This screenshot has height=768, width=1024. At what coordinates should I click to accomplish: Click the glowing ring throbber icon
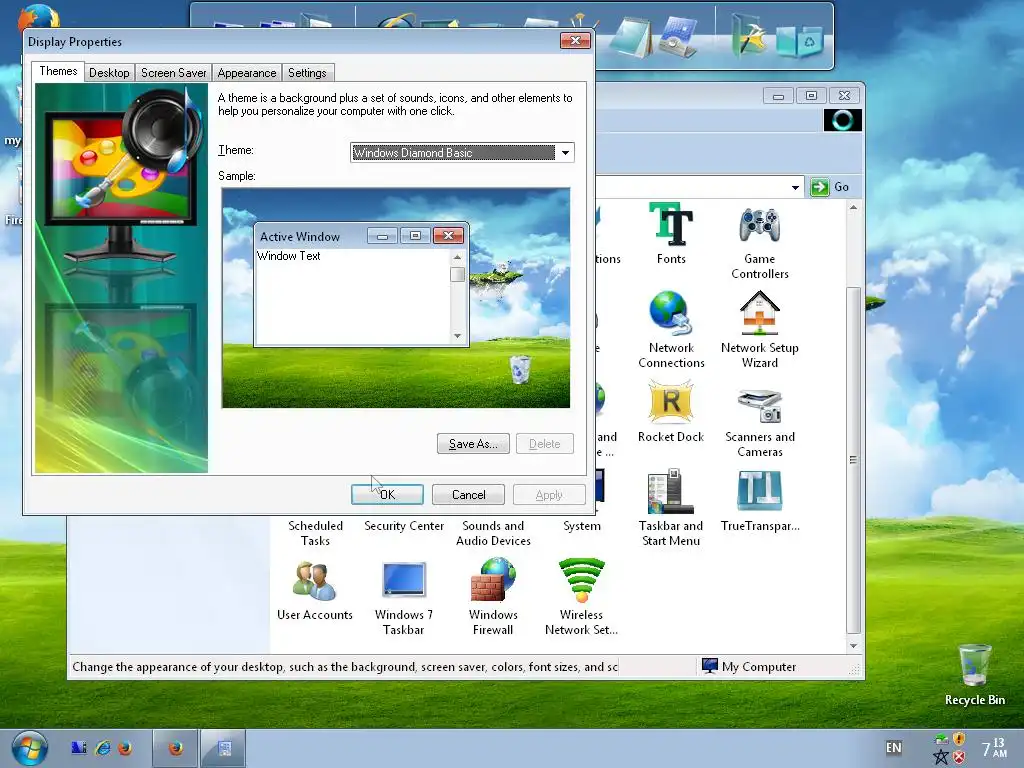point(842,120)
